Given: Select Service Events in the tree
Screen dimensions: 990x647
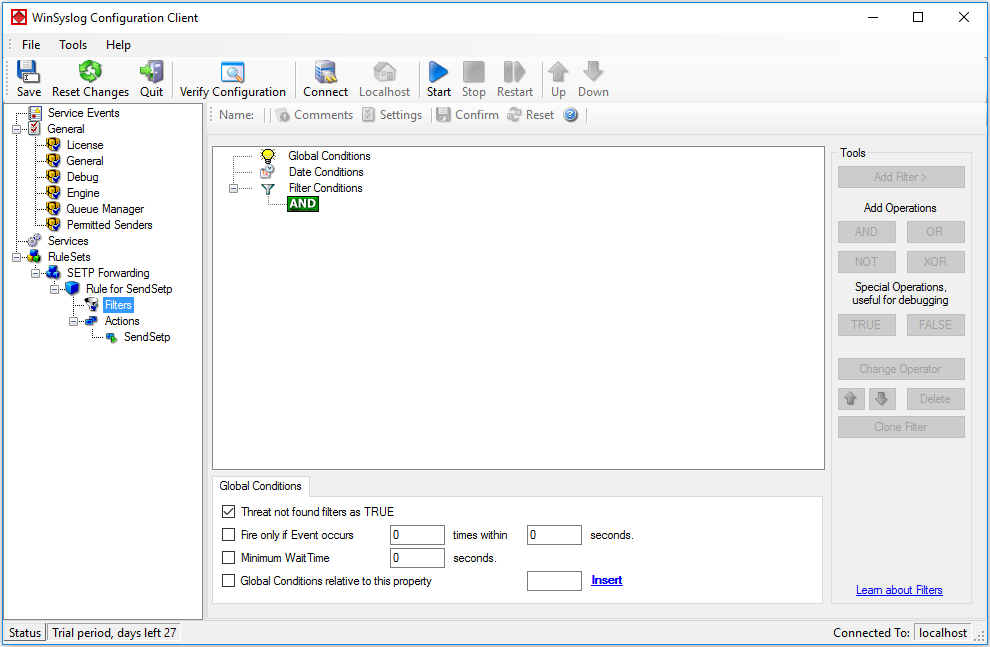Looking at the screenshot, I should tap(83, 113).
